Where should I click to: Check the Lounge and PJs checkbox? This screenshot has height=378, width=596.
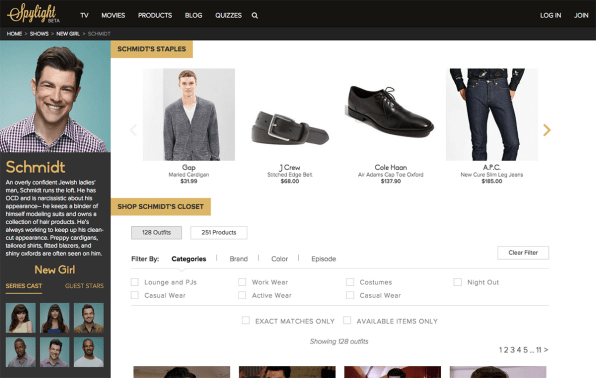tap(135, 282)
